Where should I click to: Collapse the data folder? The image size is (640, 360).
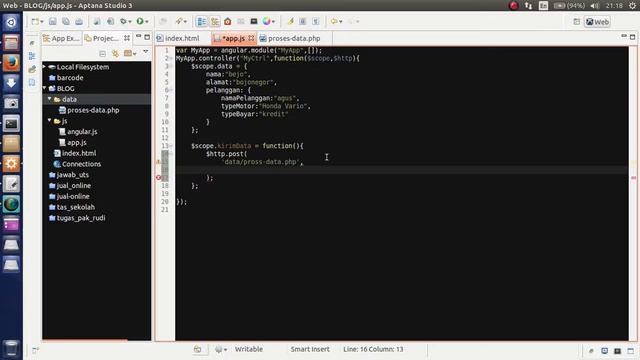pyautogui.click(x=49, y=99)
